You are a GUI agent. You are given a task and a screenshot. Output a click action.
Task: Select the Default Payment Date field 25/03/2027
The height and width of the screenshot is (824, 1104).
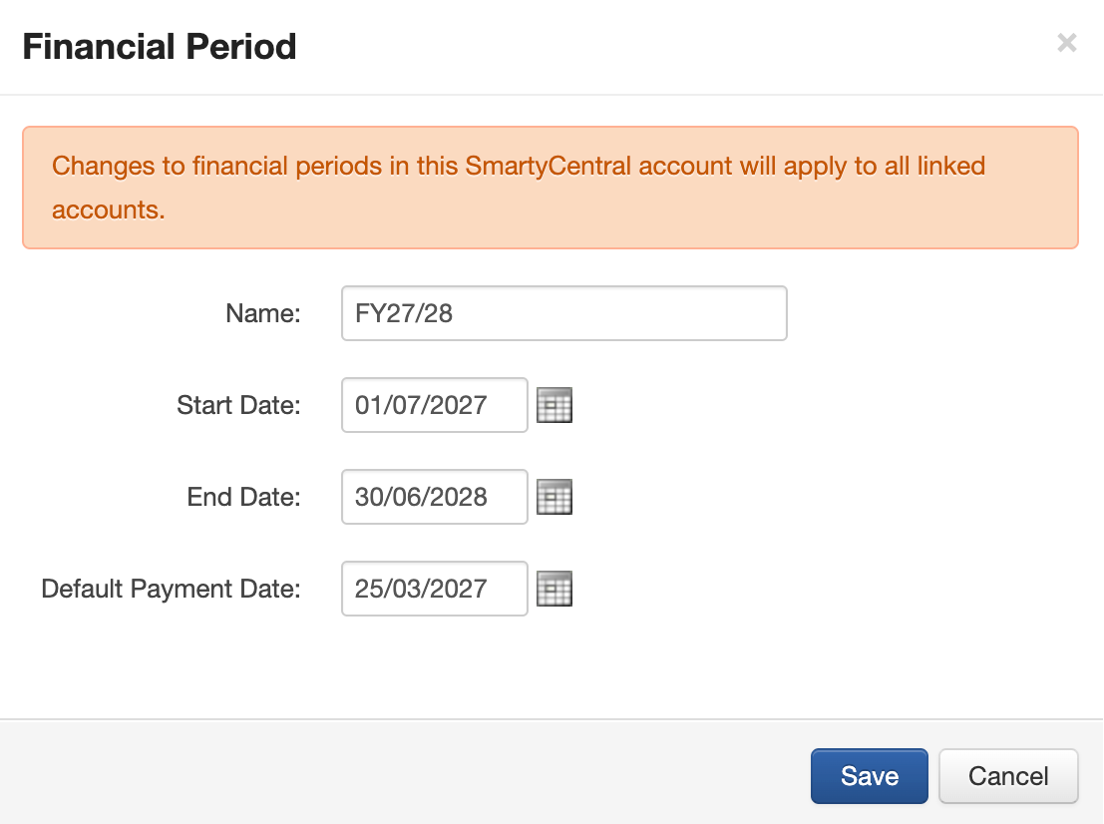coord(434,589)
